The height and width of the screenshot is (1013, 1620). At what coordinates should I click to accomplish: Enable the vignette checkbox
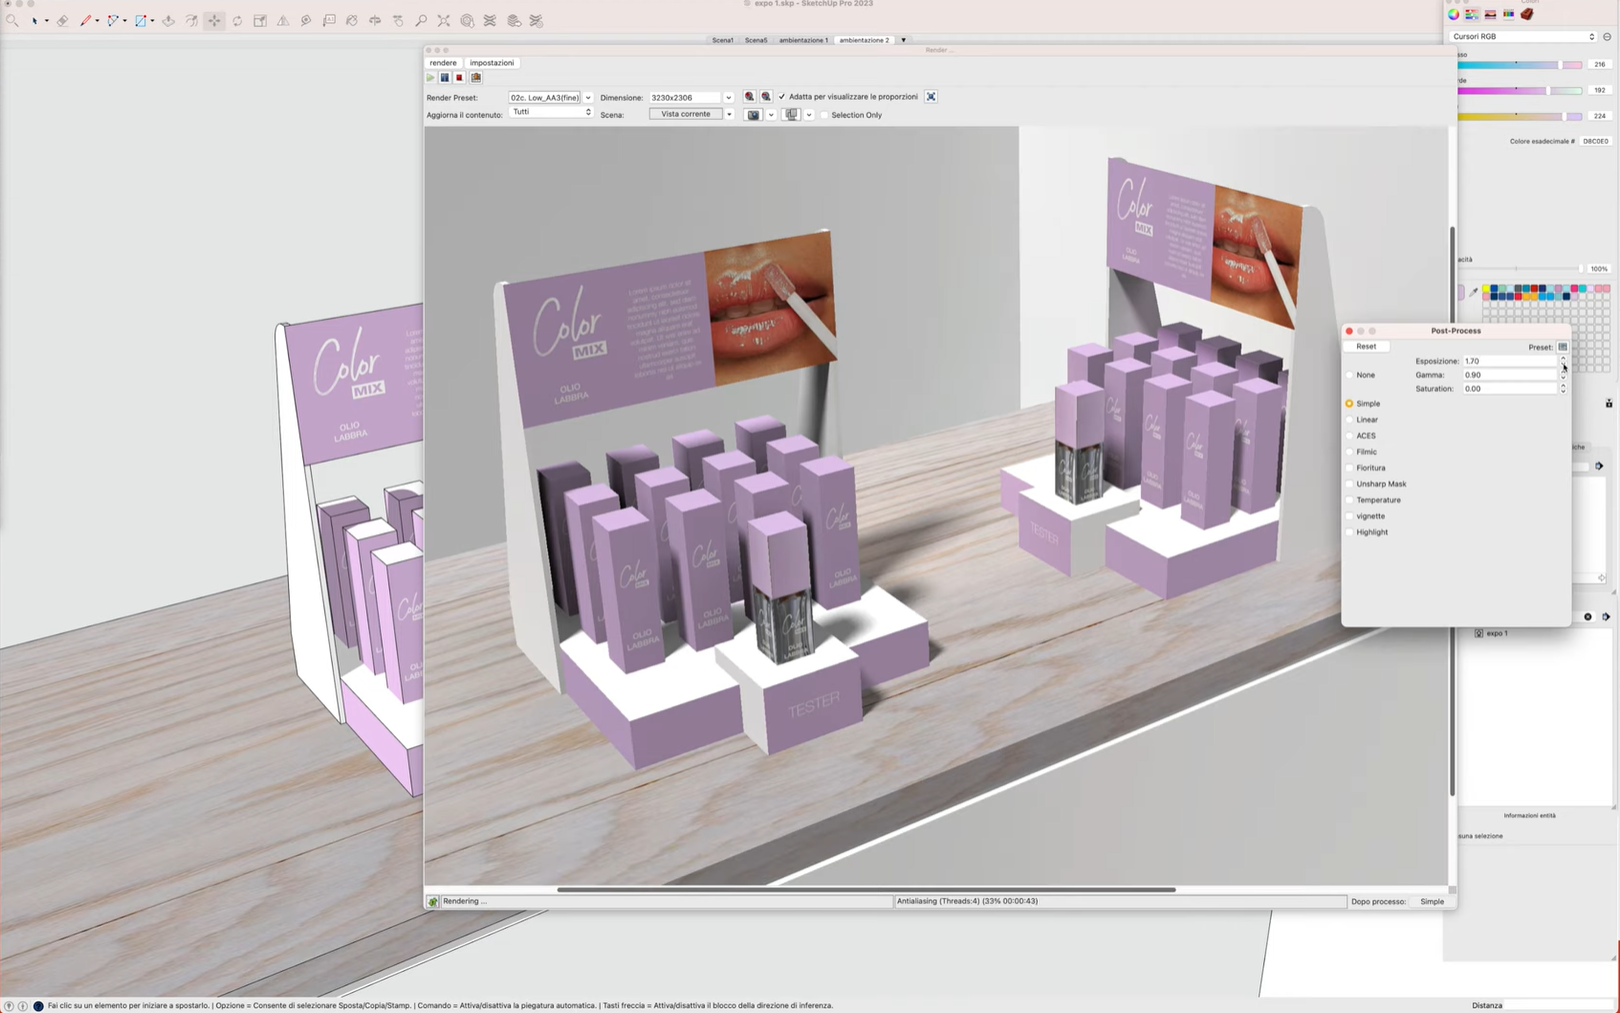[x=1349, y=516]
